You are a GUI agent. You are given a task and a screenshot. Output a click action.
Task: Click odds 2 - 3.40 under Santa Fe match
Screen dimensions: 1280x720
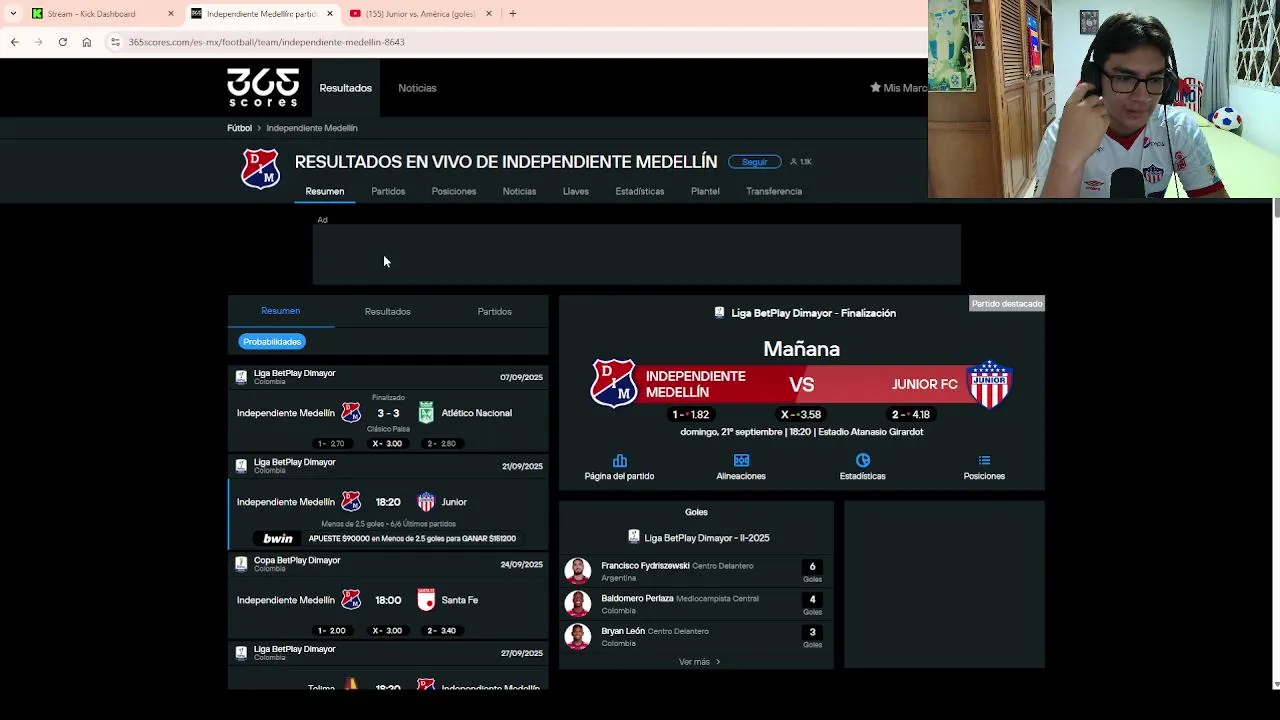[x=441, y=630]
